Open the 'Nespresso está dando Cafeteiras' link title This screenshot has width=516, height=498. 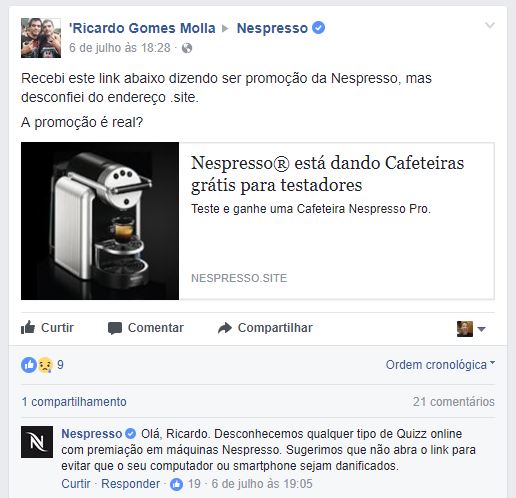coord(327,174)
